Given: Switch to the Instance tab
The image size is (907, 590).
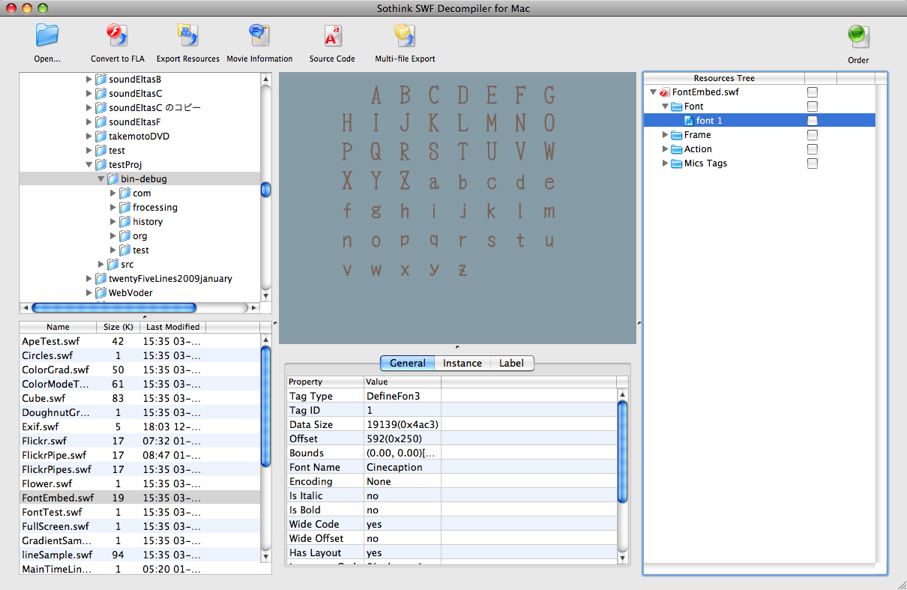Looking at the screenshot, I should [462, 363].
